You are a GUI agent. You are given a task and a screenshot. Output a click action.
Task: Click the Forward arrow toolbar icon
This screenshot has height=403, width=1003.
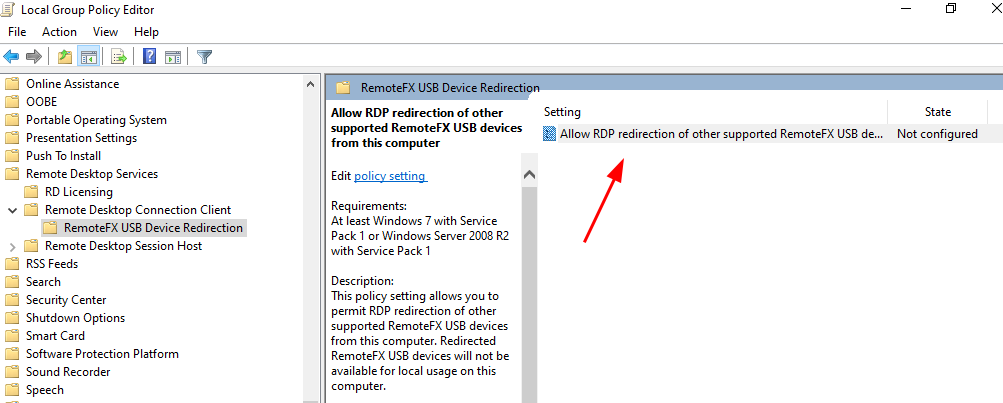pyautogui.click(x=34, y=56)
